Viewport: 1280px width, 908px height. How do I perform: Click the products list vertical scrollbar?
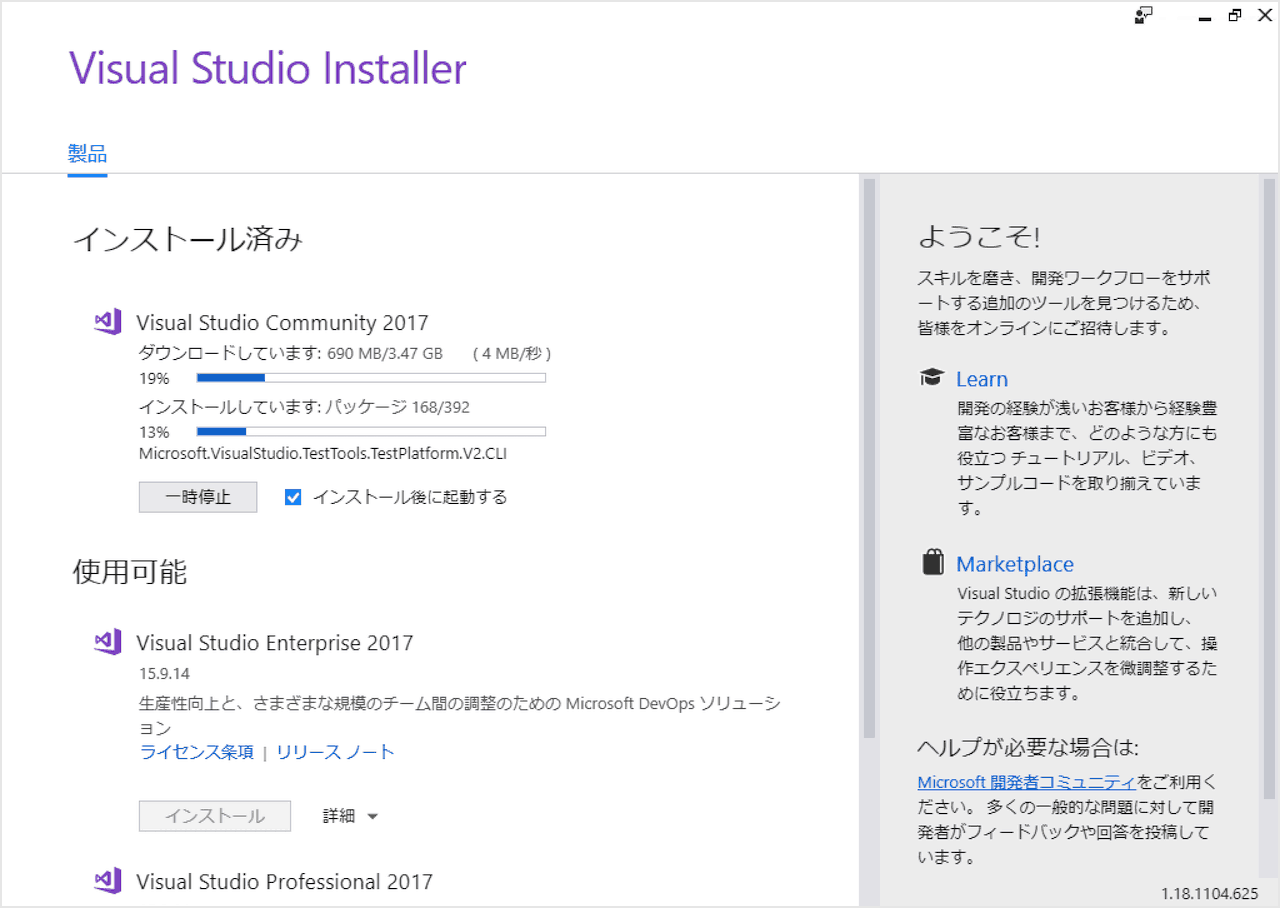pos(869,458)
